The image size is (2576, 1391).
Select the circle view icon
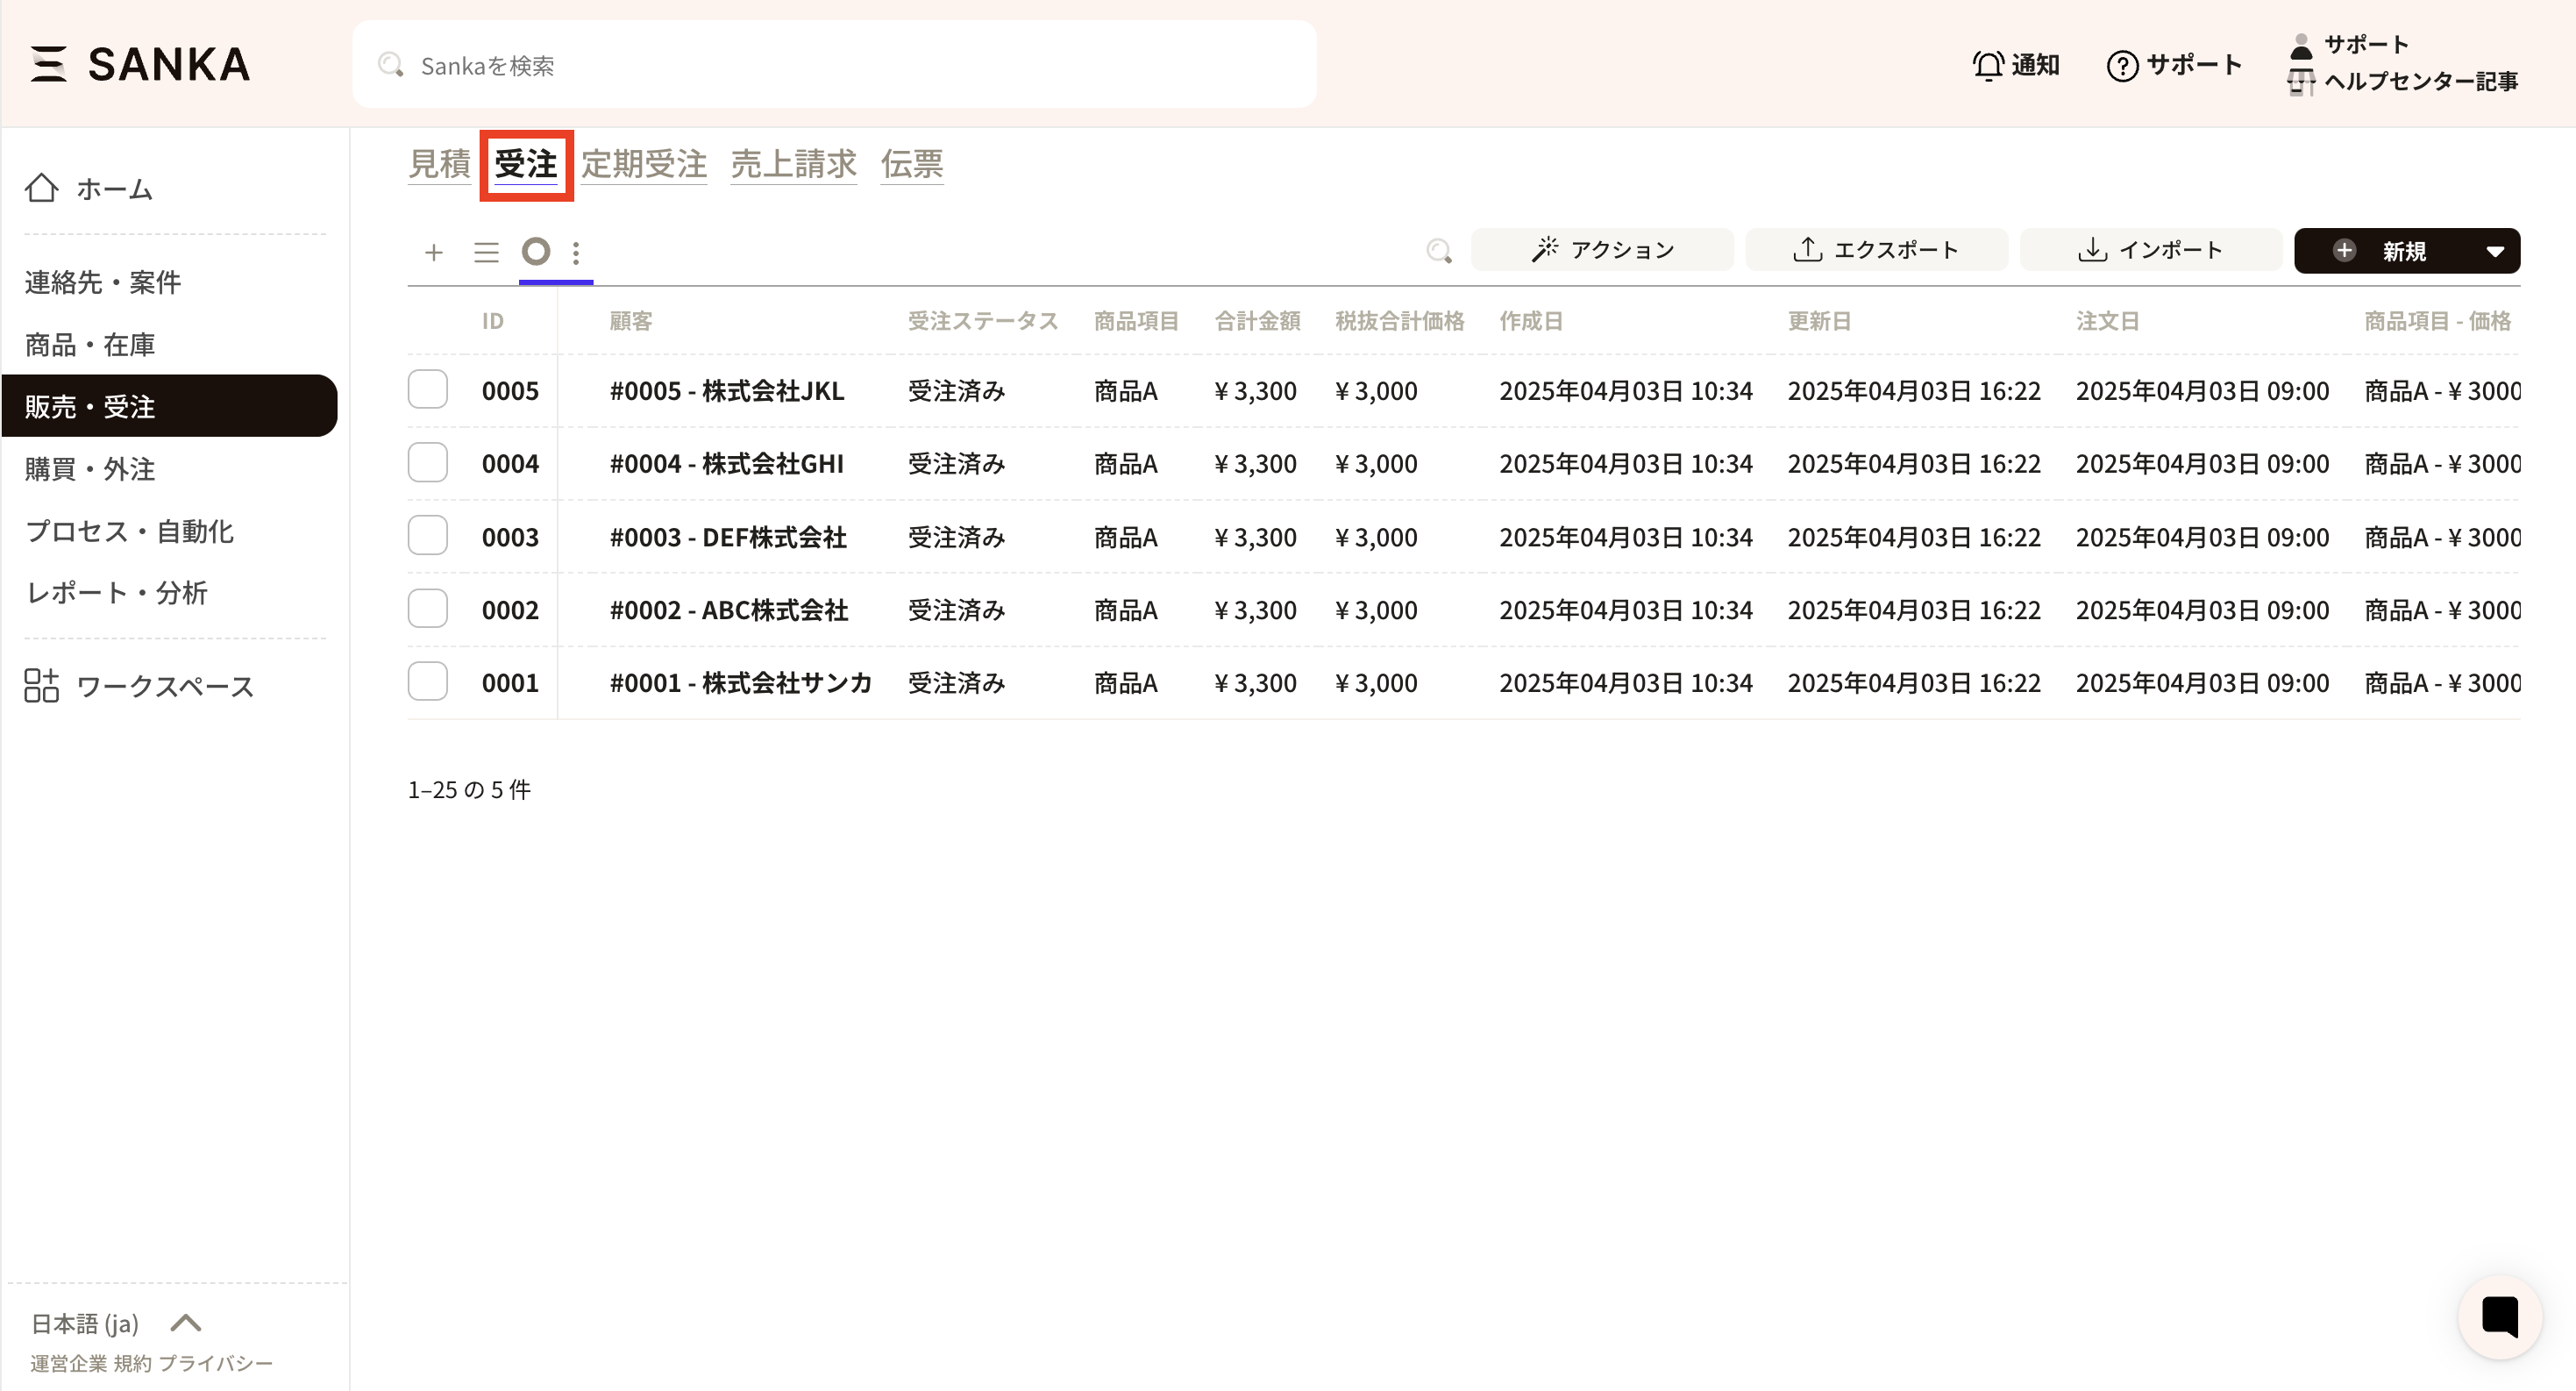[536, 251]
